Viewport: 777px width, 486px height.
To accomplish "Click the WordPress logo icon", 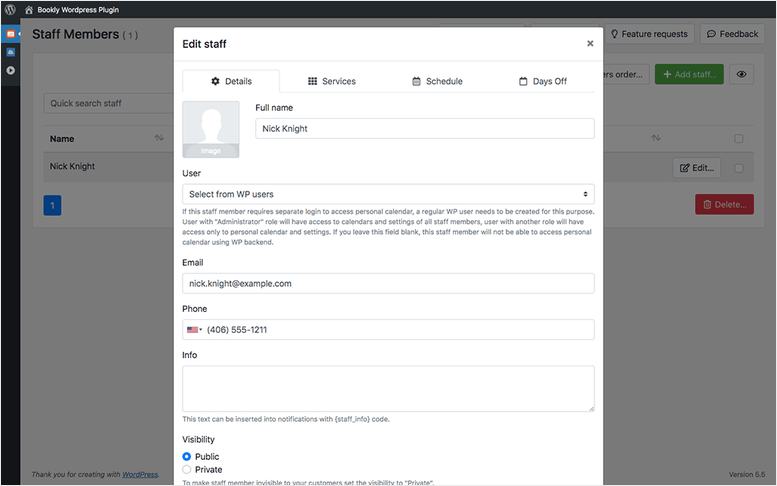I will [10, 9].
